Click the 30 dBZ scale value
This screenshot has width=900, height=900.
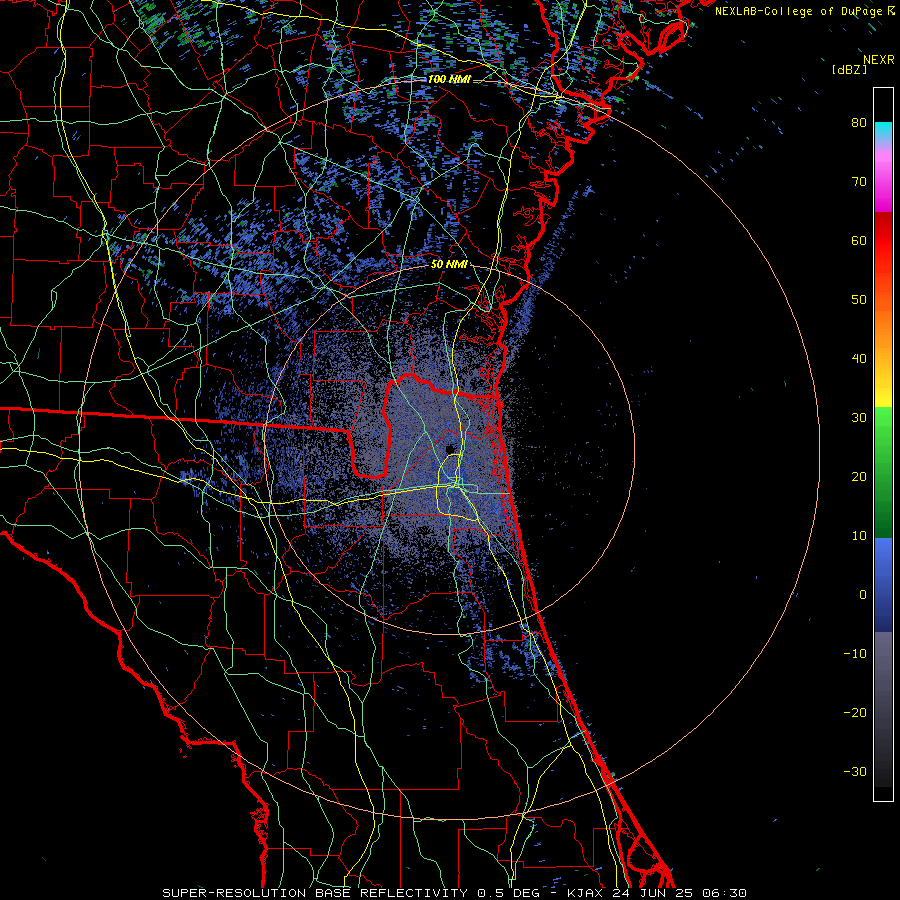(859, 418)
